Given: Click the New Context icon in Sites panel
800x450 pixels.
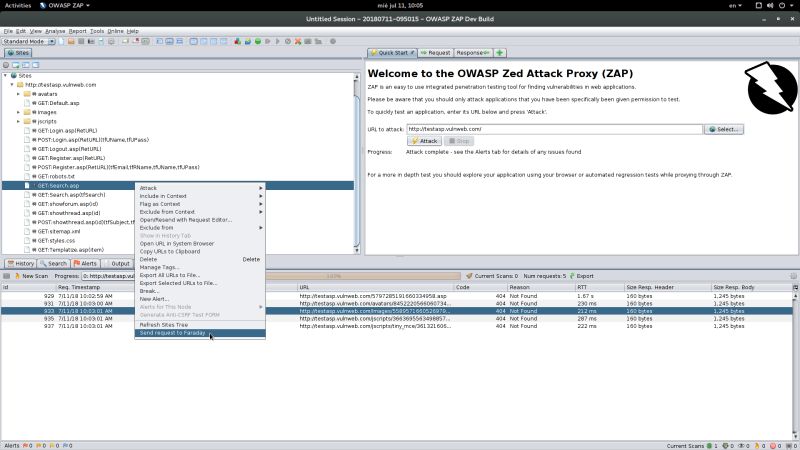Looking at the screenshot, I should point(16,65).
